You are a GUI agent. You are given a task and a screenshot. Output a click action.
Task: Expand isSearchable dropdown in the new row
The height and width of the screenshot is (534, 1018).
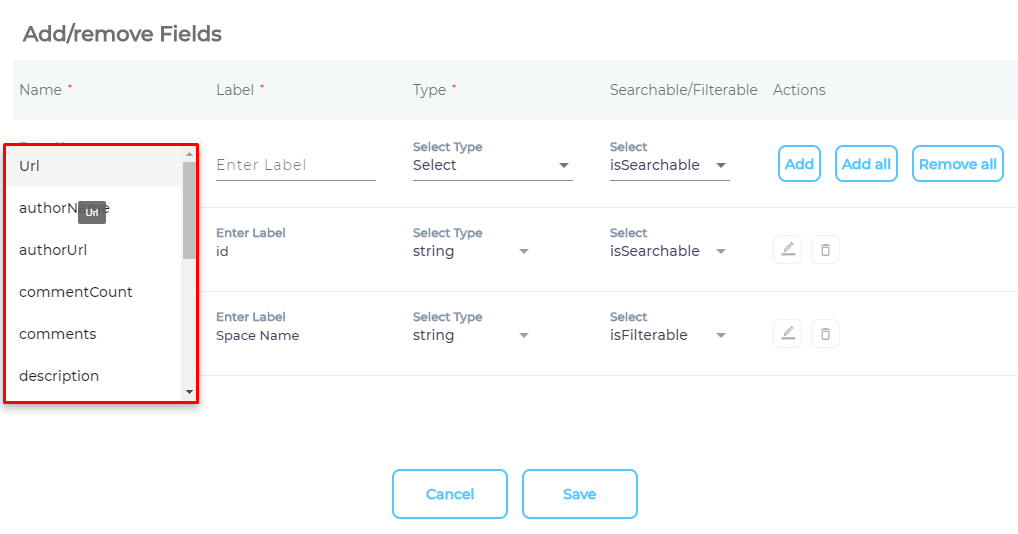[x=669, y=165]
